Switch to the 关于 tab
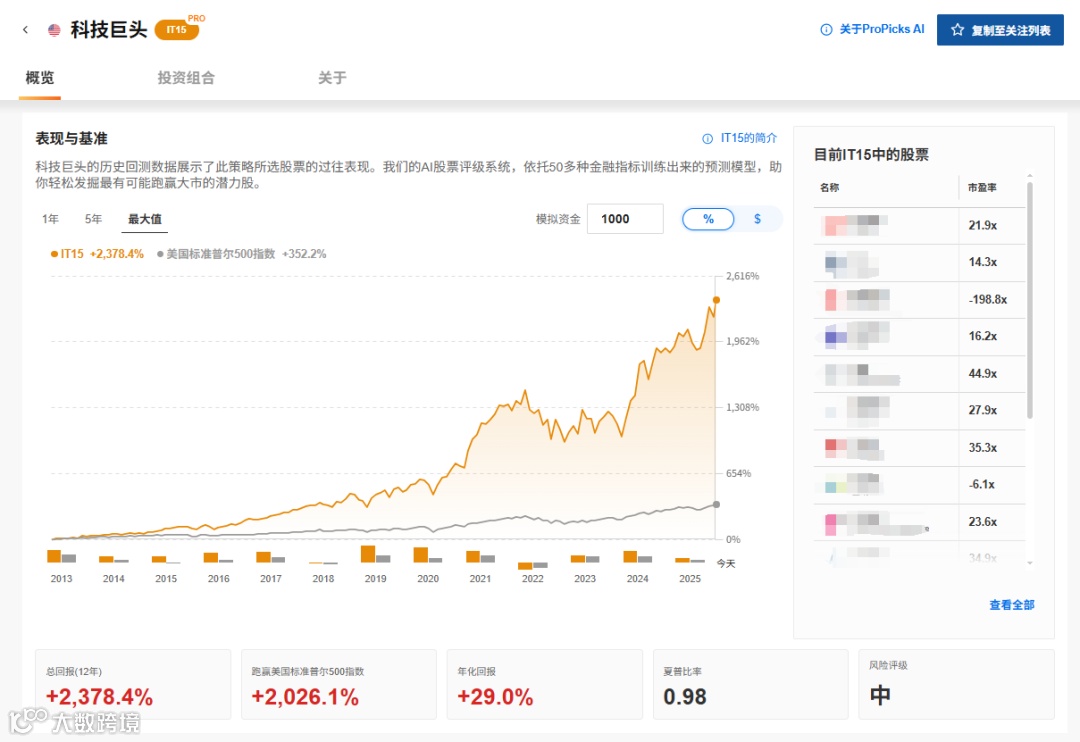 (332, 78)
